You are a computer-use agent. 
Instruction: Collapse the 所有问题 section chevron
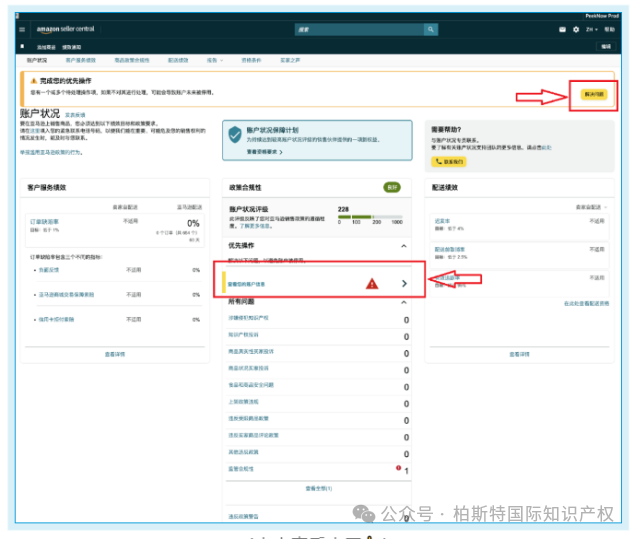[x=404, y=303]
